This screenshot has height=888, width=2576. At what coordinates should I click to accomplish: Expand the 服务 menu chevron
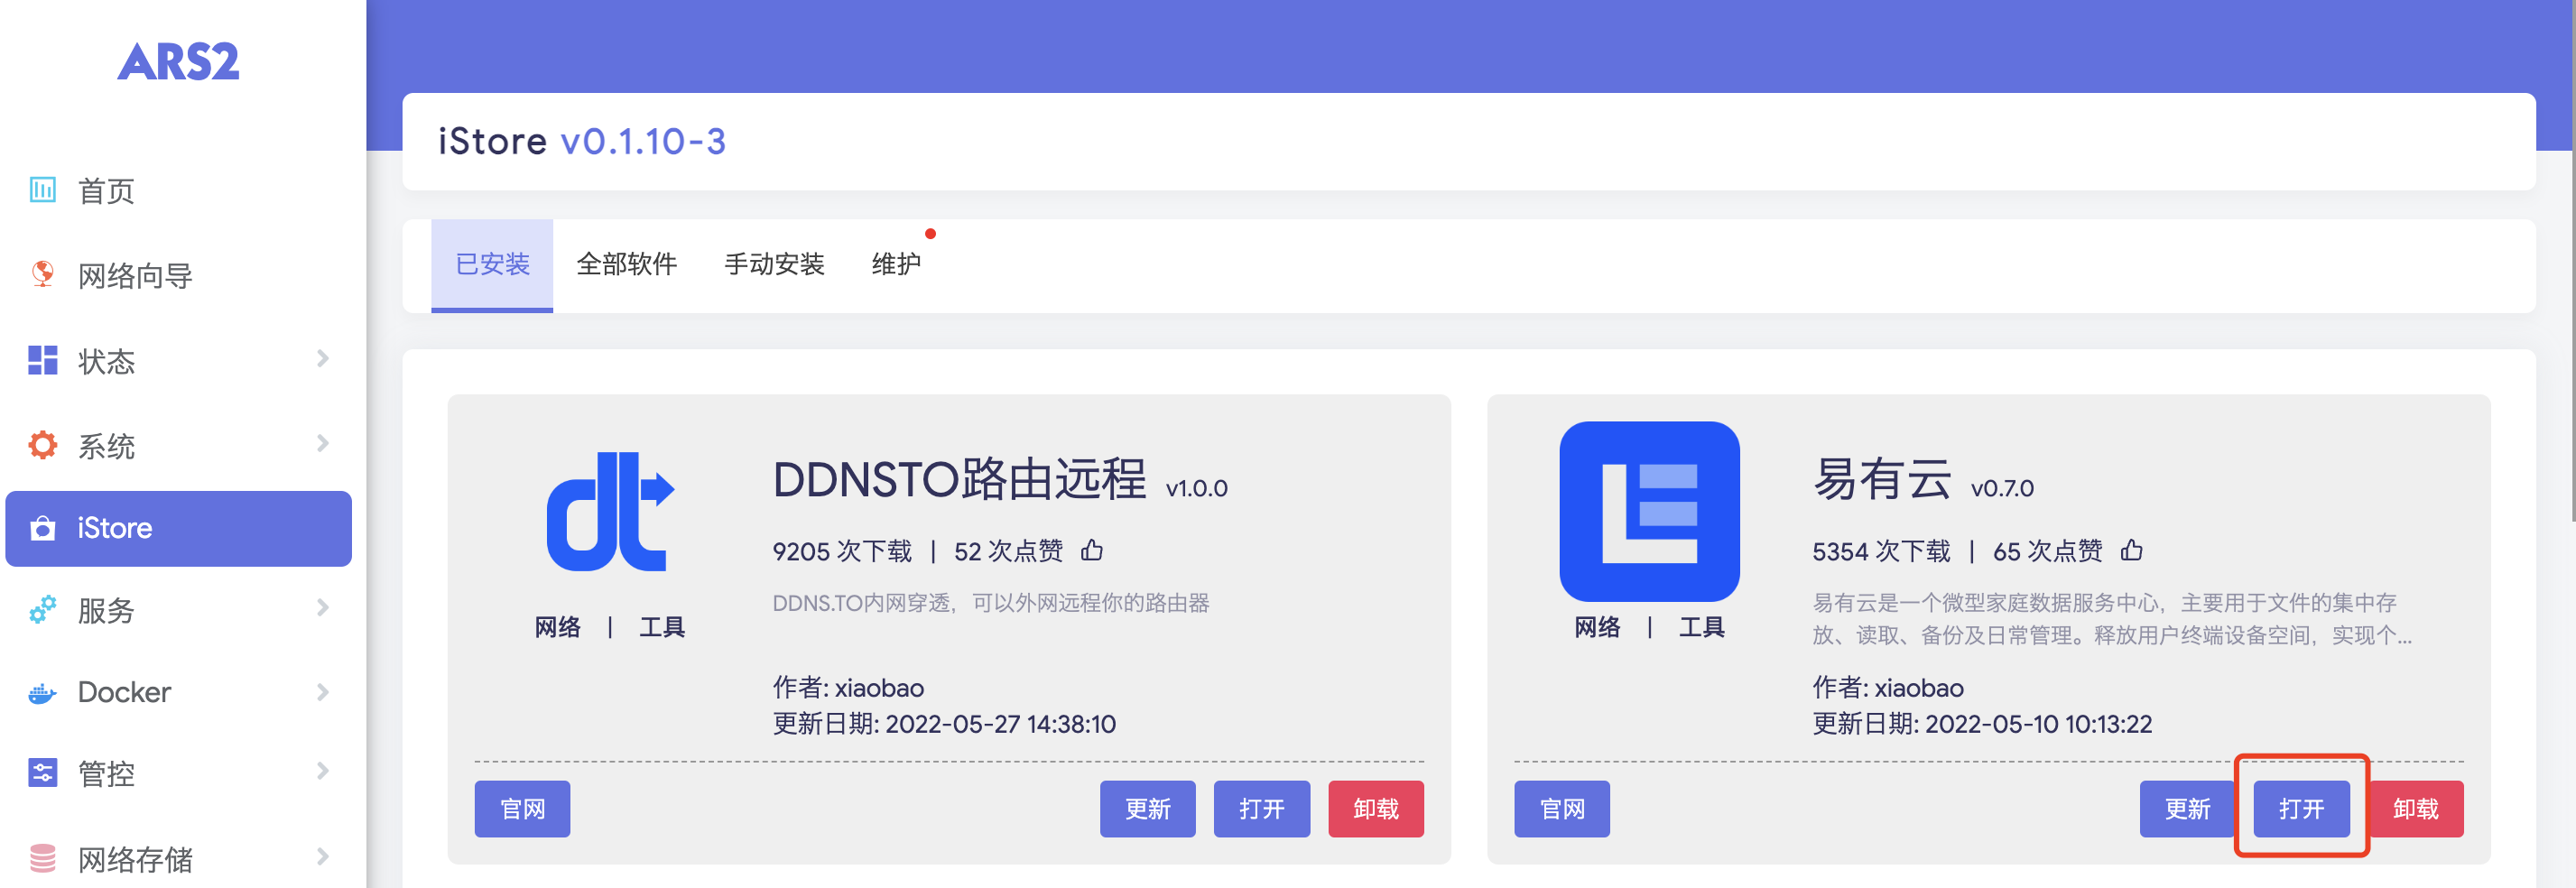322,607
